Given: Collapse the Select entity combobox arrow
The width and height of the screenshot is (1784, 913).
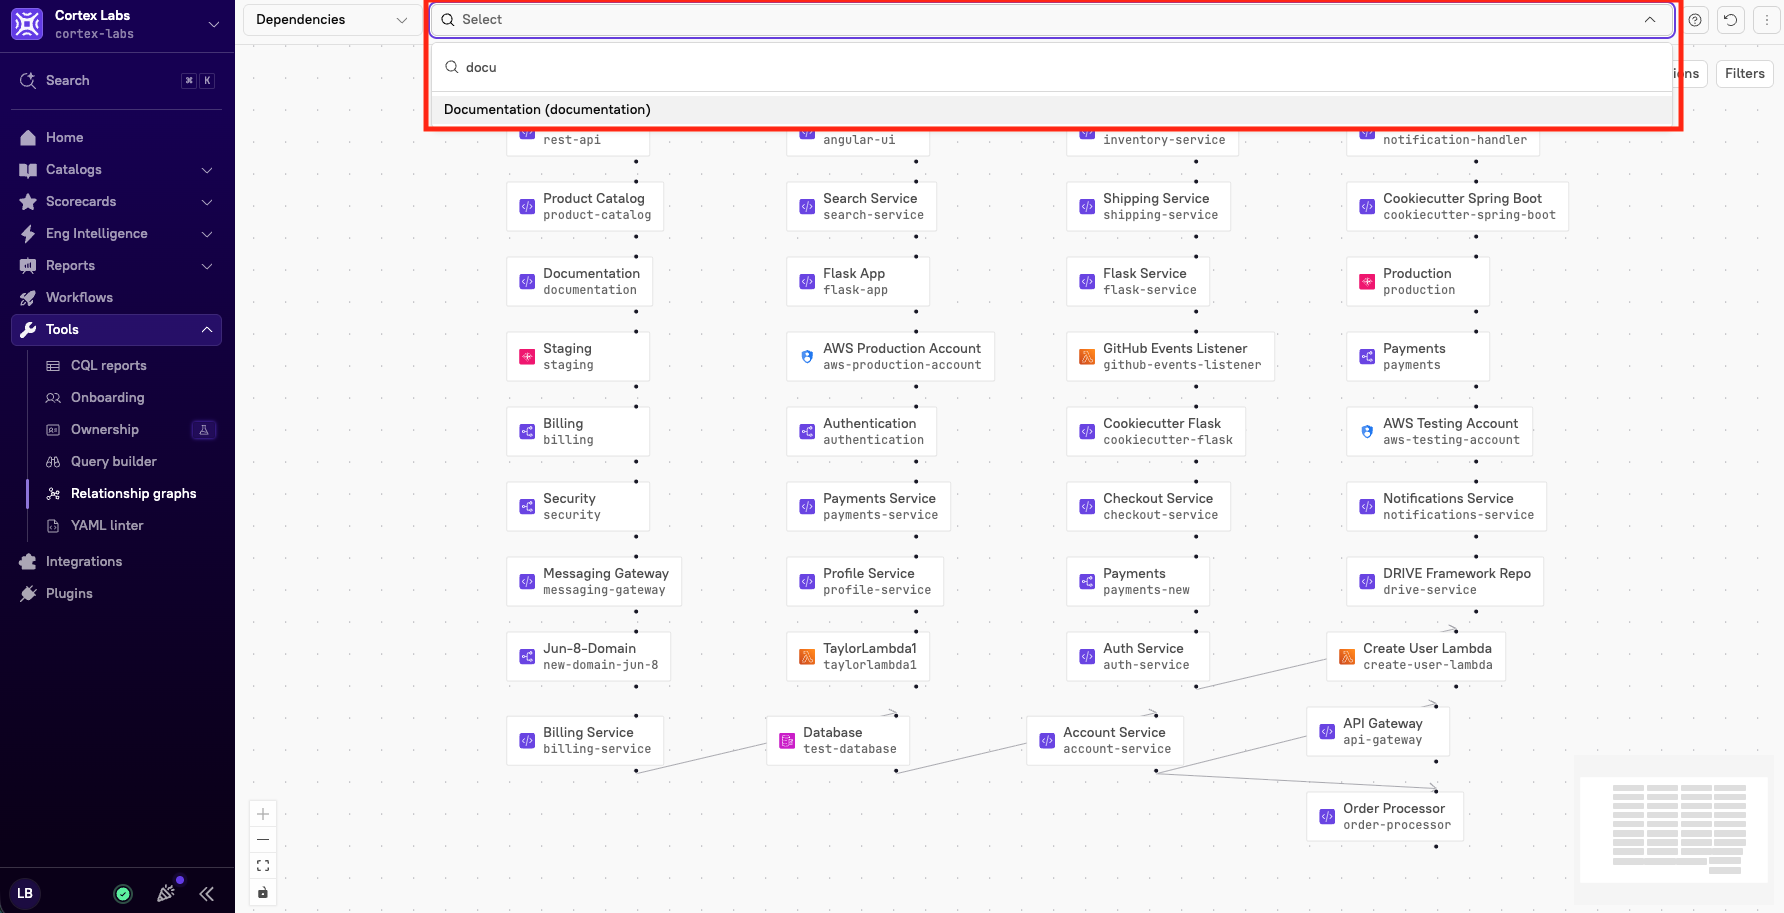Looking at the screenshot, I should tap(1650, 20).
